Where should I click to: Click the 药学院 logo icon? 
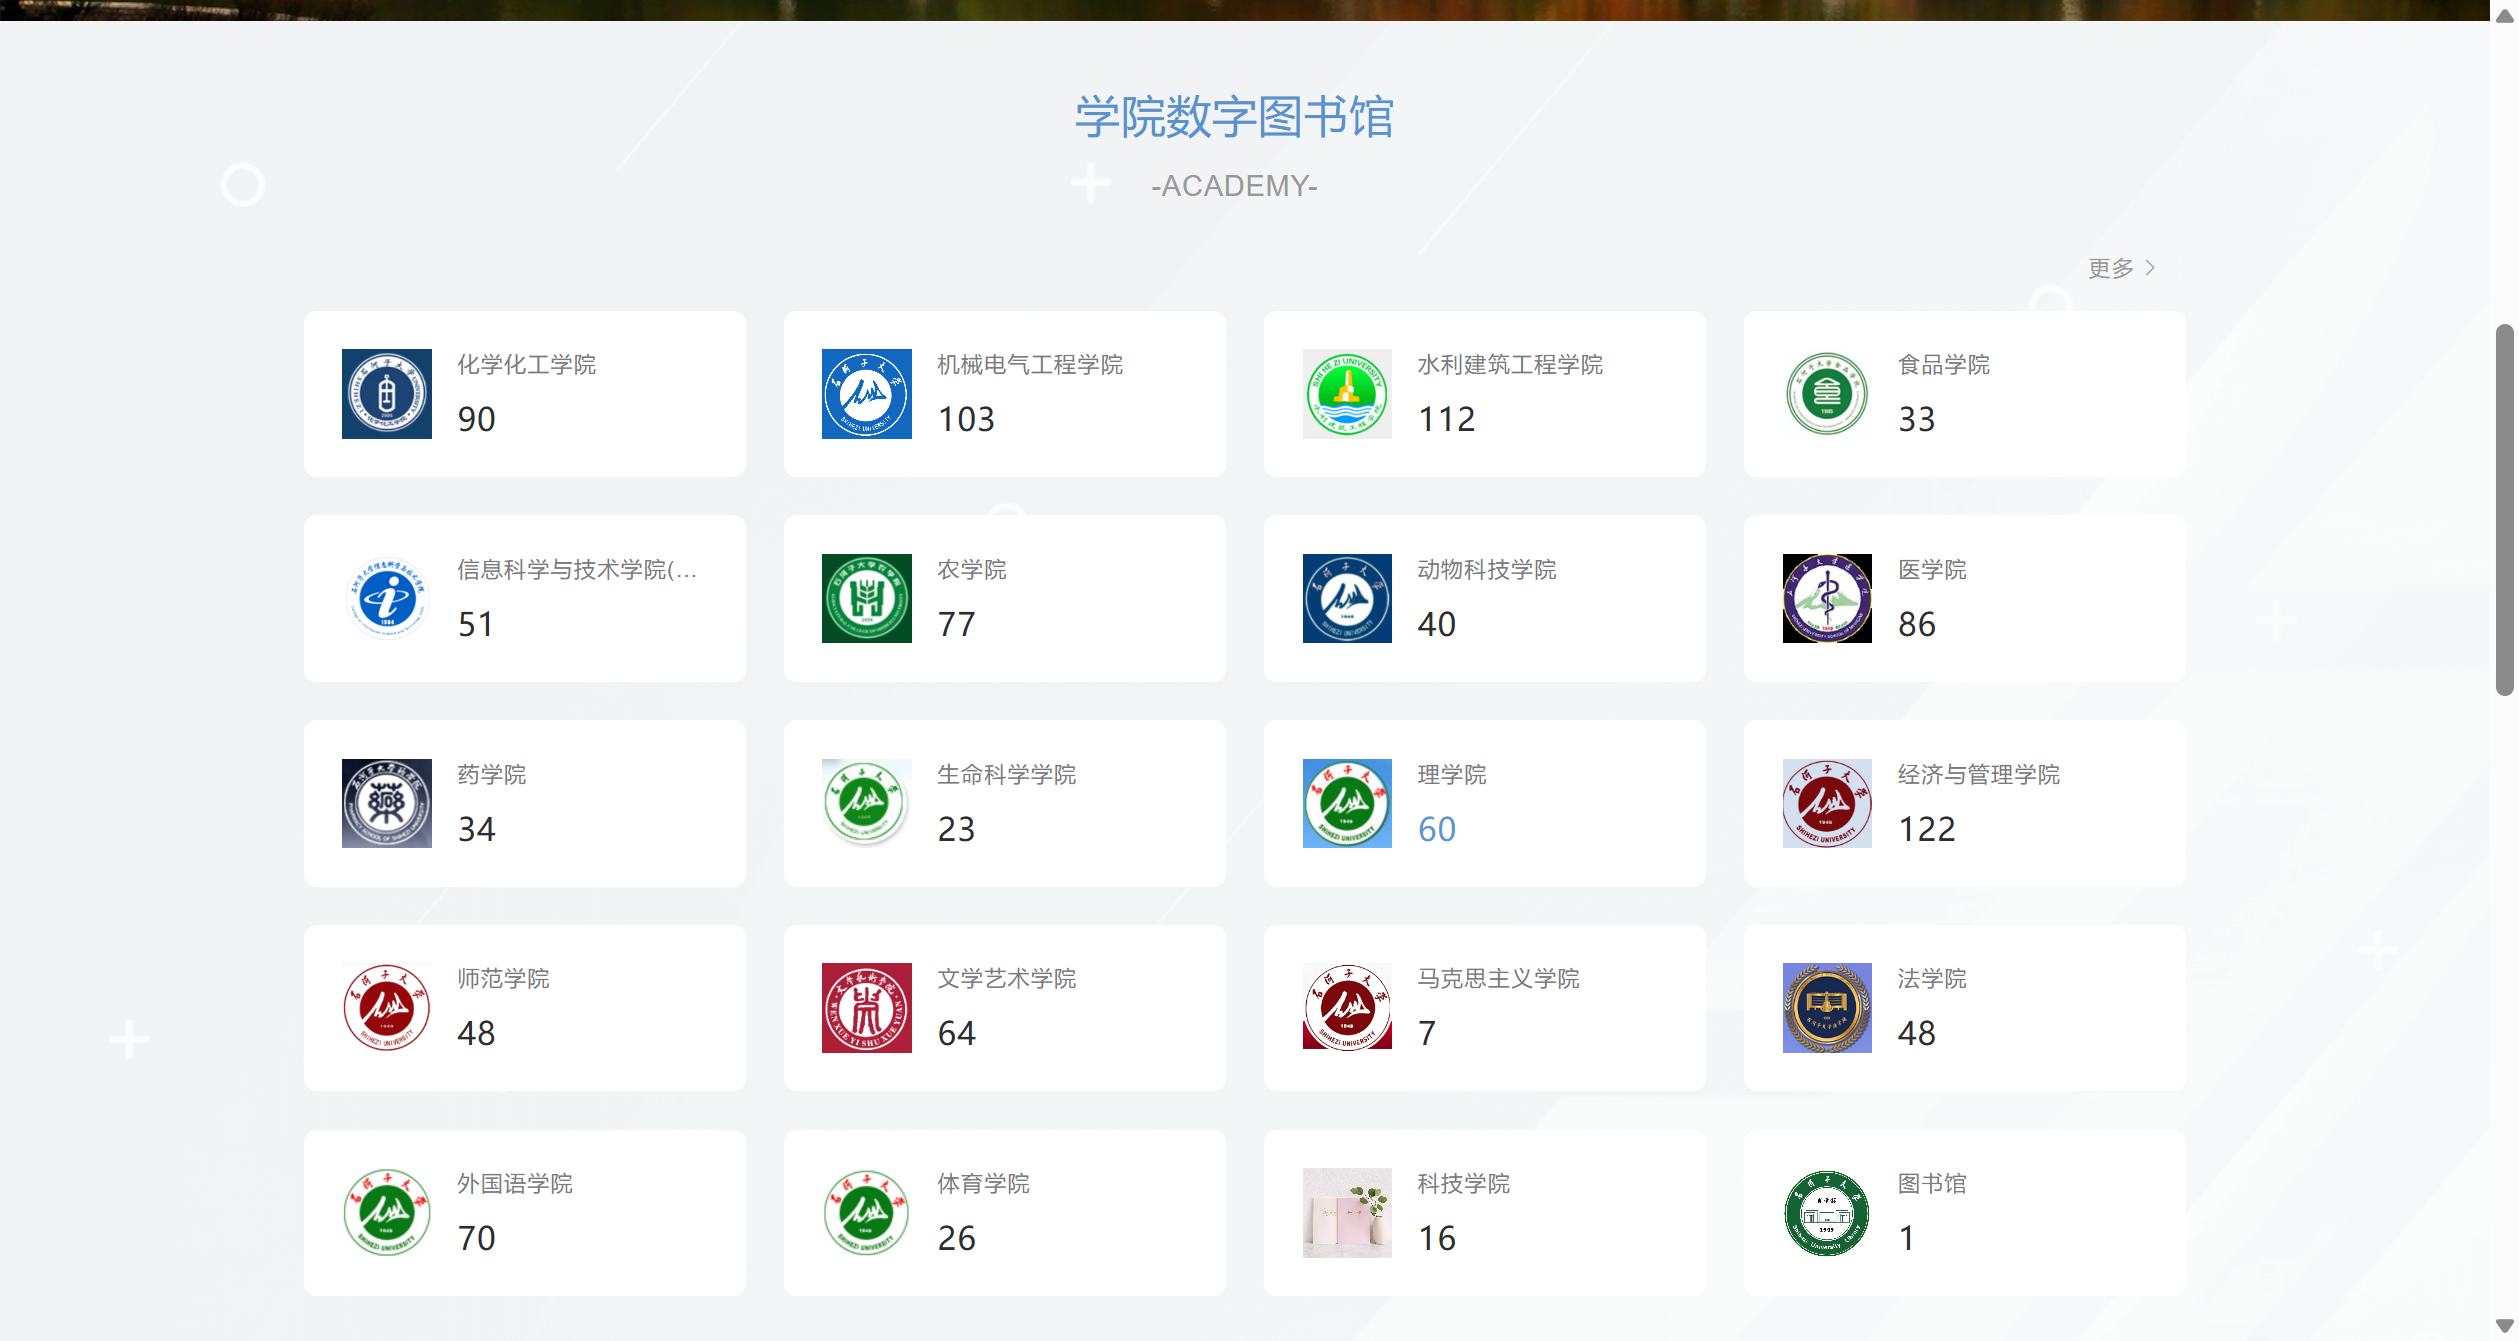coord(386,803)
